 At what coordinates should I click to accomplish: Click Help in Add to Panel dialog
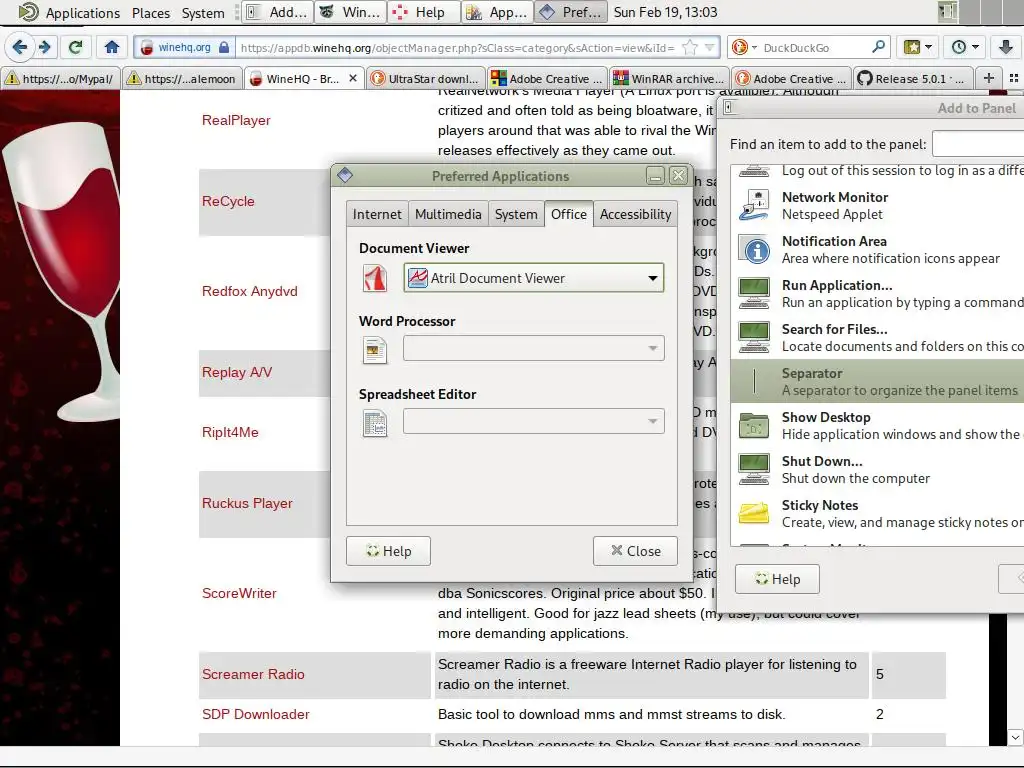click(x=777, y=579)
